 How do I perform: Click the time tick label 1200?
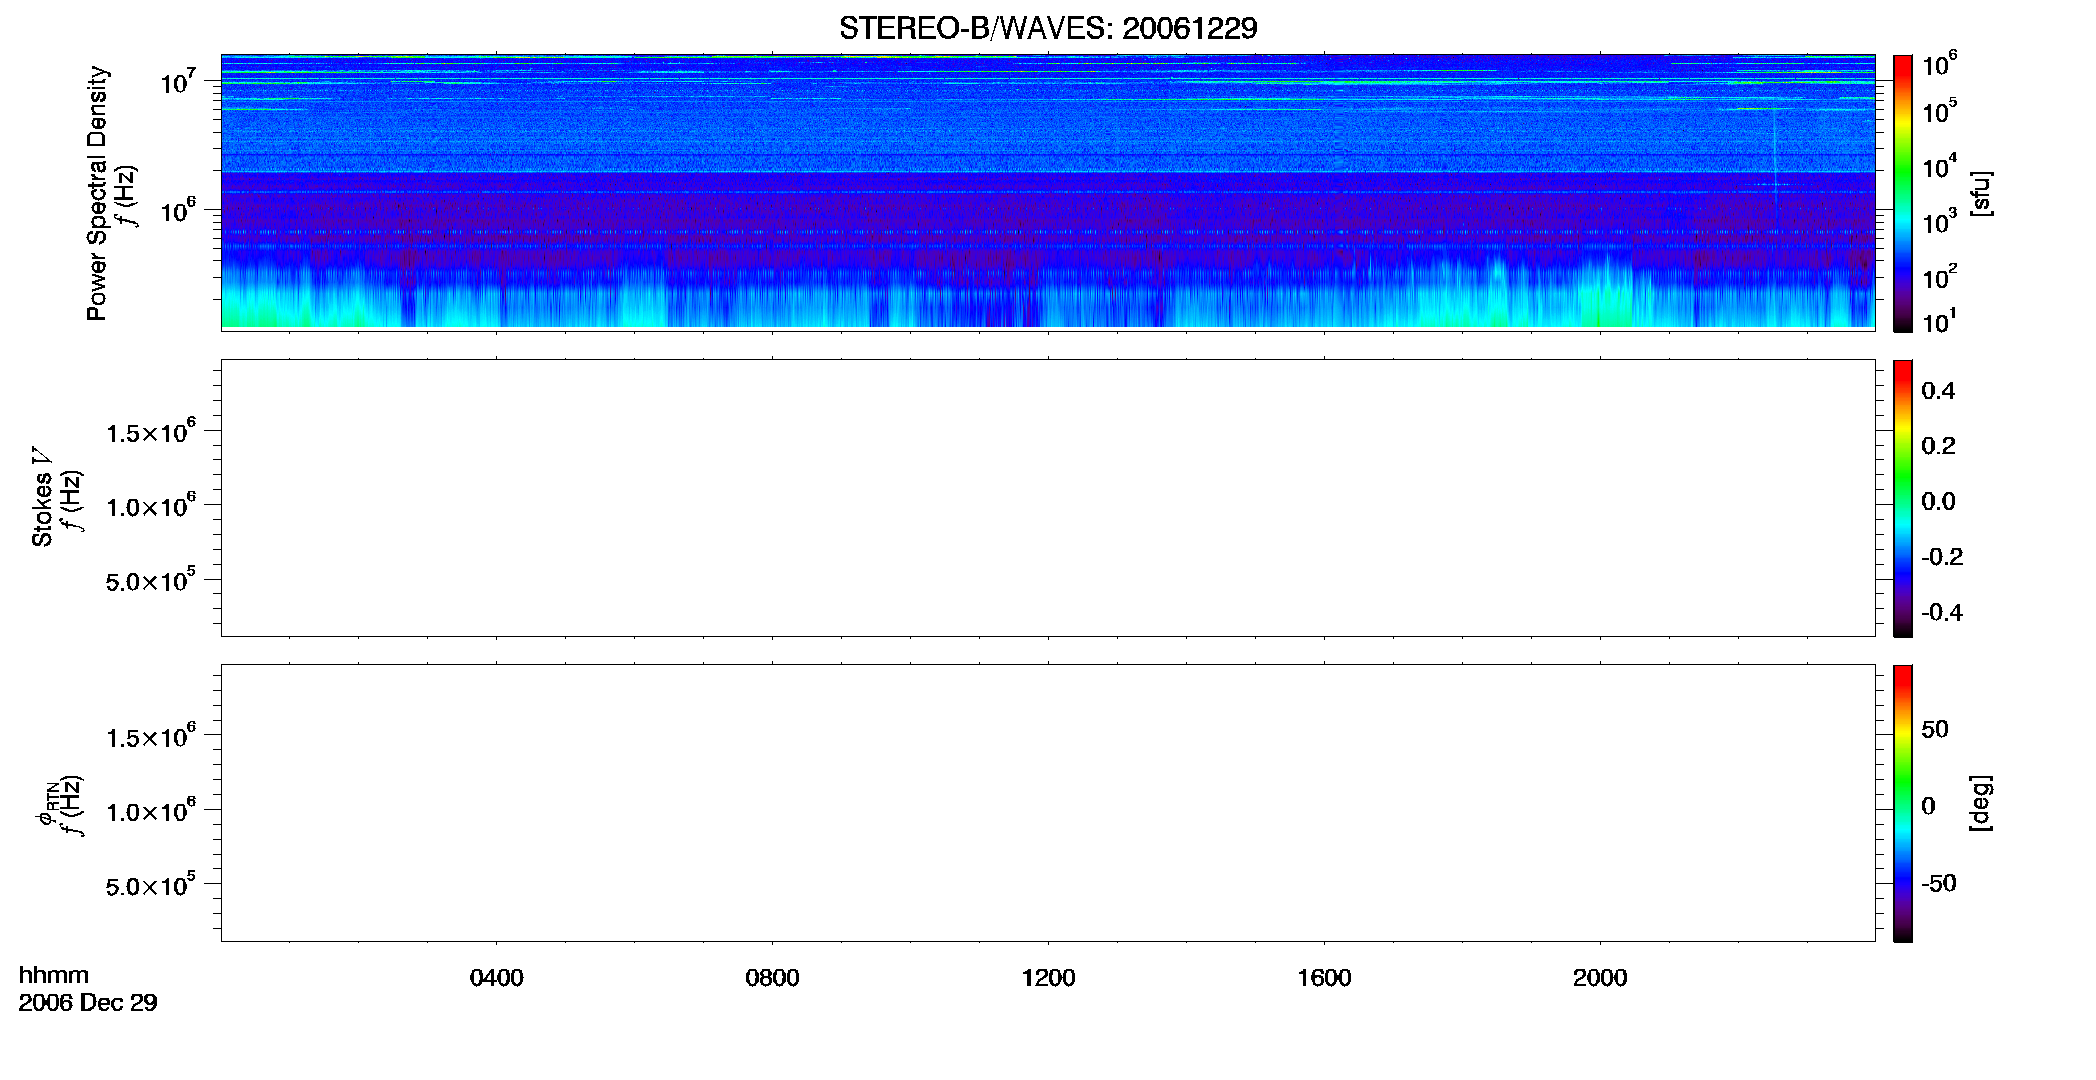tap(1048, 978)
